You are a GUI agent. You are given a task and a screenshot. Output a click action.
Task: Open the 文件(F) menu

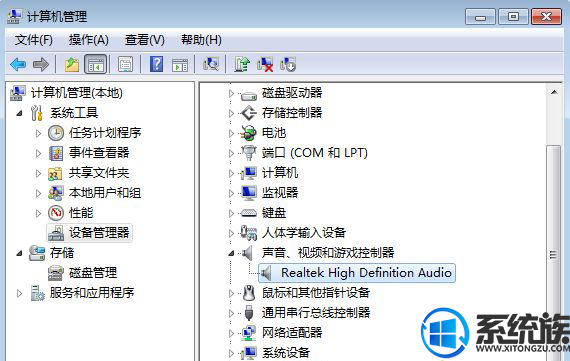click(33, 40)
